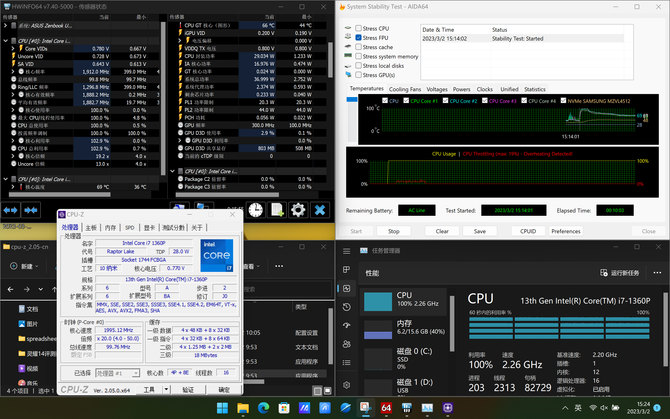Open Task Manager Processes page icon
The width and height of the screenshot is (670, 419).
pos(347,270)
